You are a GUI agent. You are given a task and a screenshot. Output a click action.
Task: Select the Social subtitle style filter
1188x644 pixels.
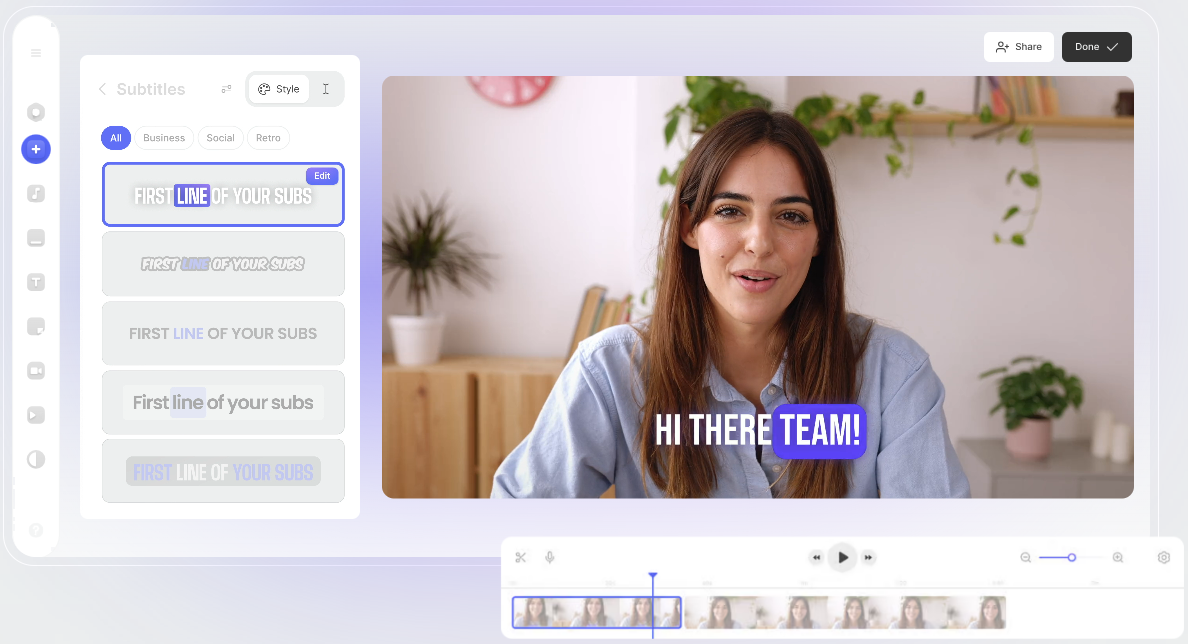[220, 137]
